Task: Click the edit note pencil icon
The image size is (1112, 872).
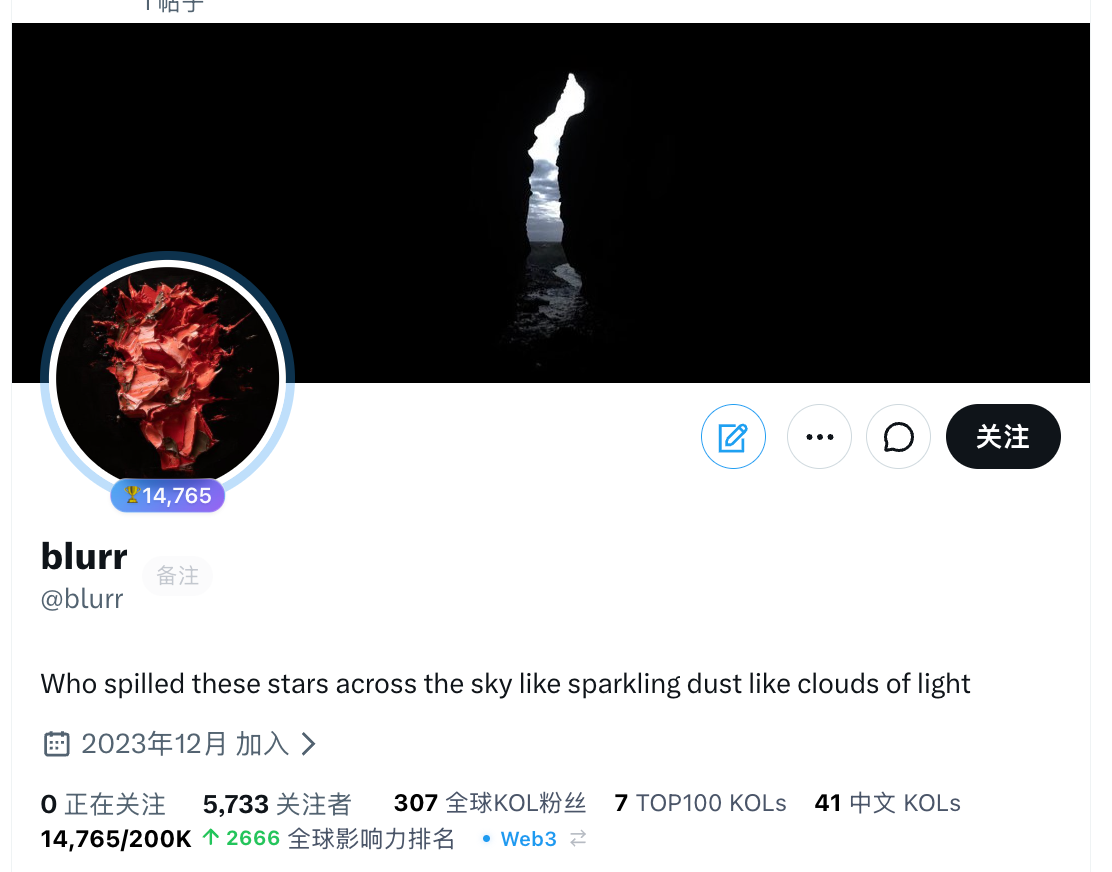Action: tap(733, 437)
